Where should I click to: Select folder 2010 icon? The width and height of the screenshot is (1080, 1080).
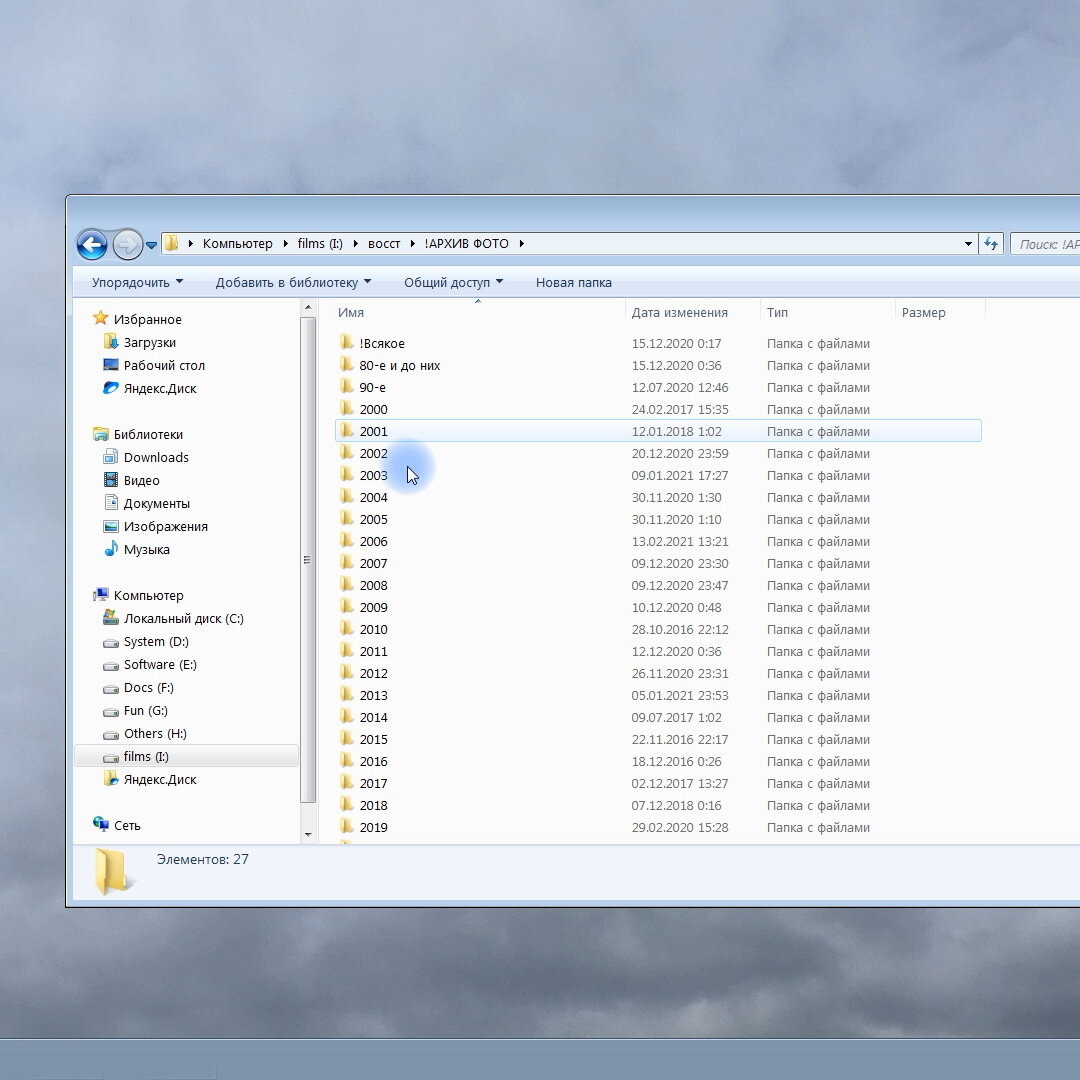(347, 629)
